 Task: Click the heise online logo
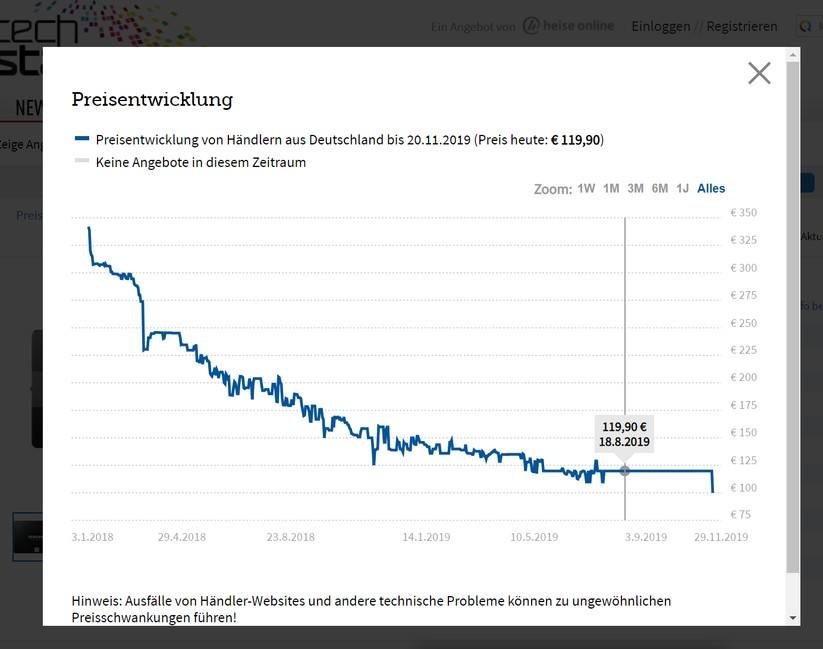568,26
